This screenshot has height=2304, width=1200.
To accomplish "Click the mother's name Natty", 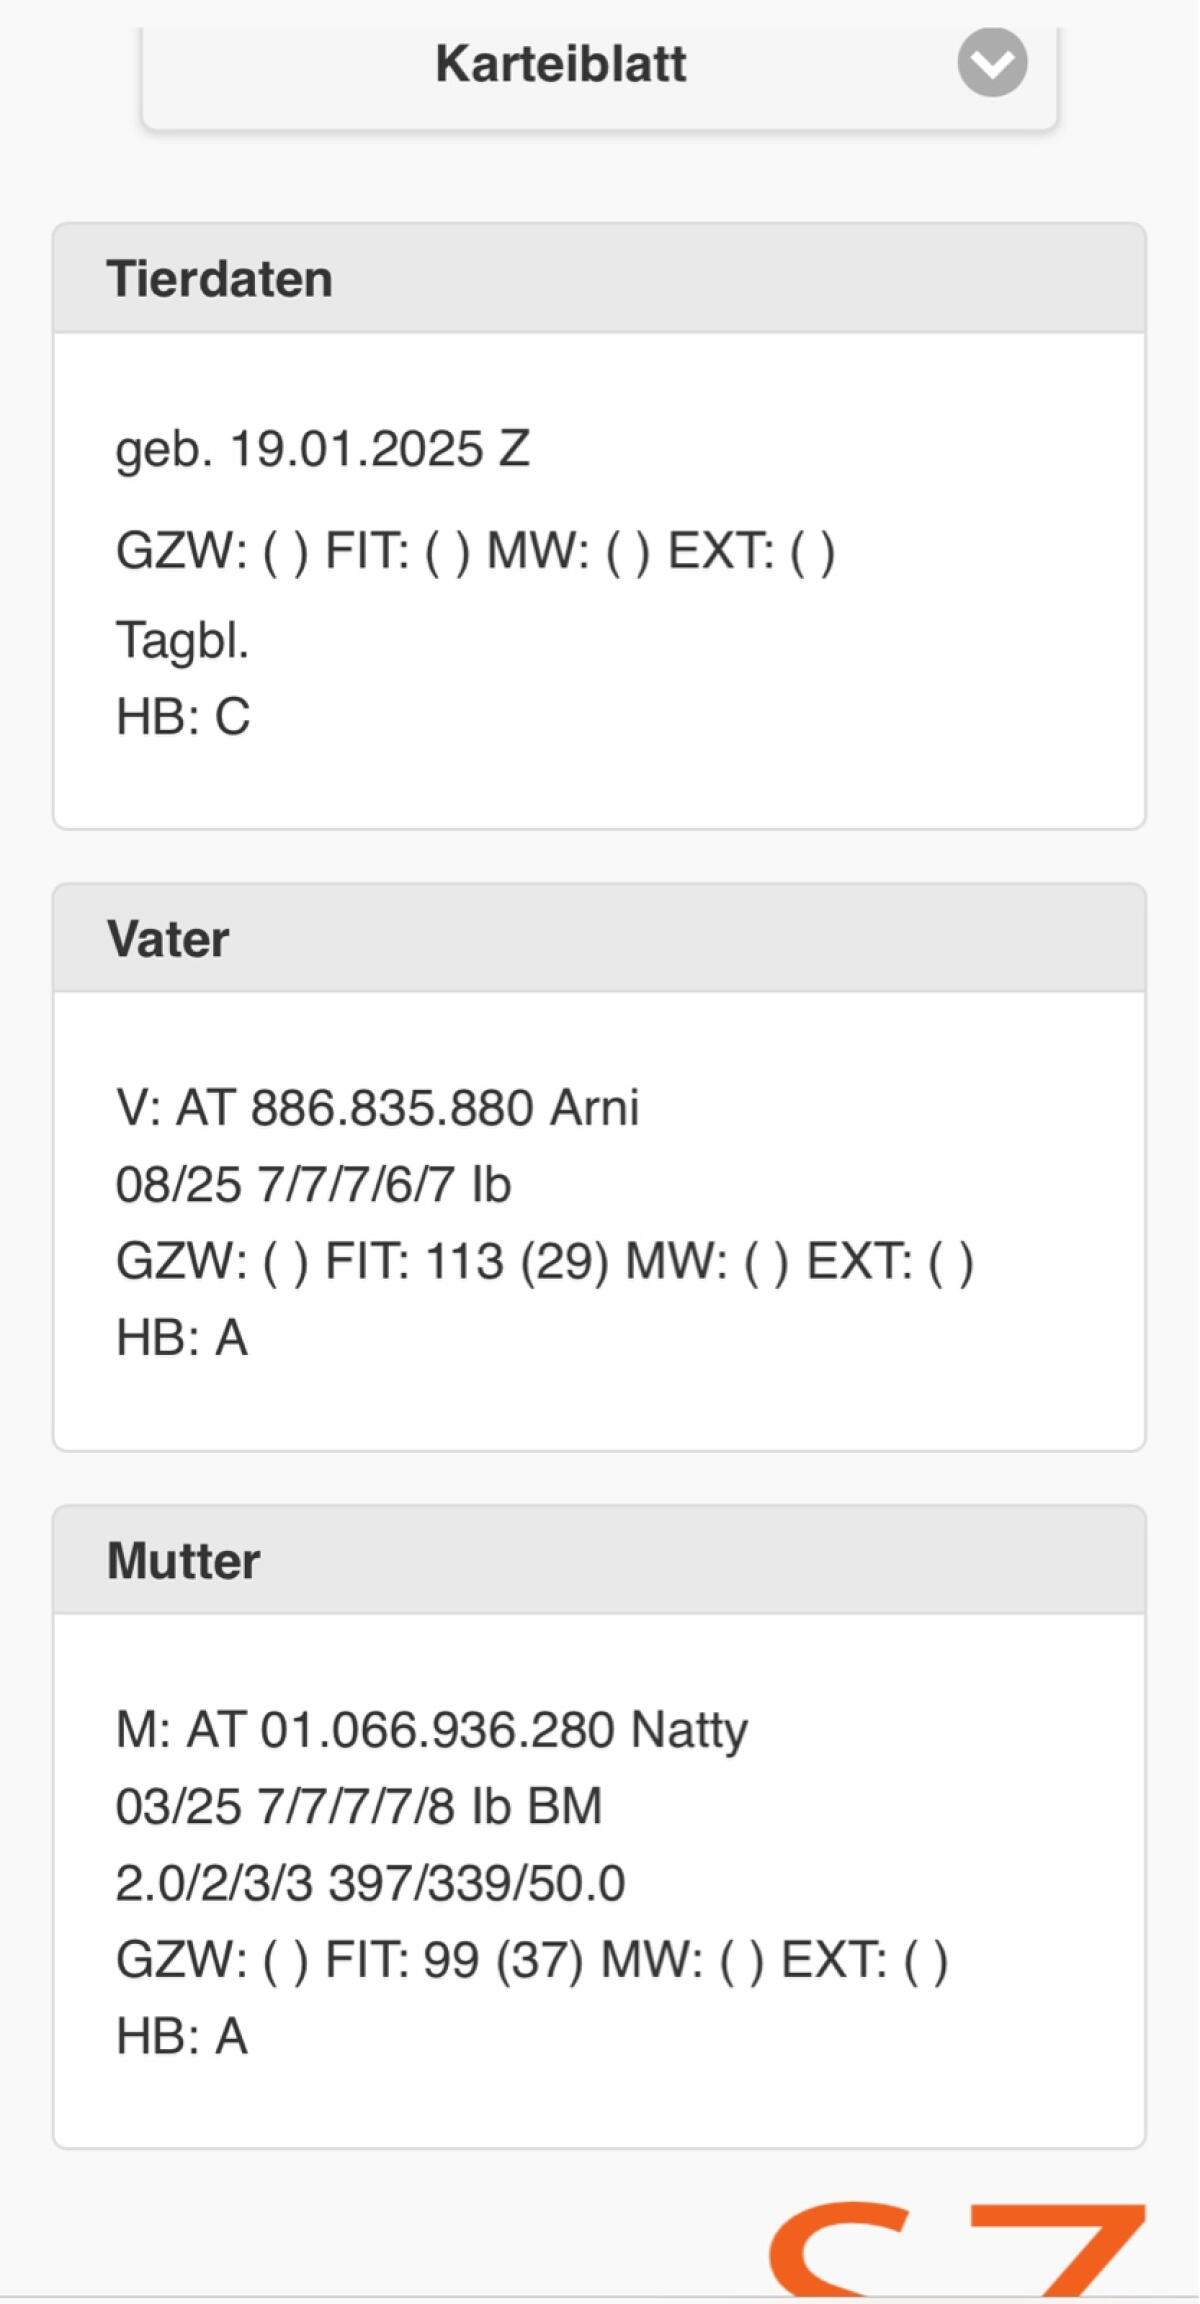I will pos(689,1730).
